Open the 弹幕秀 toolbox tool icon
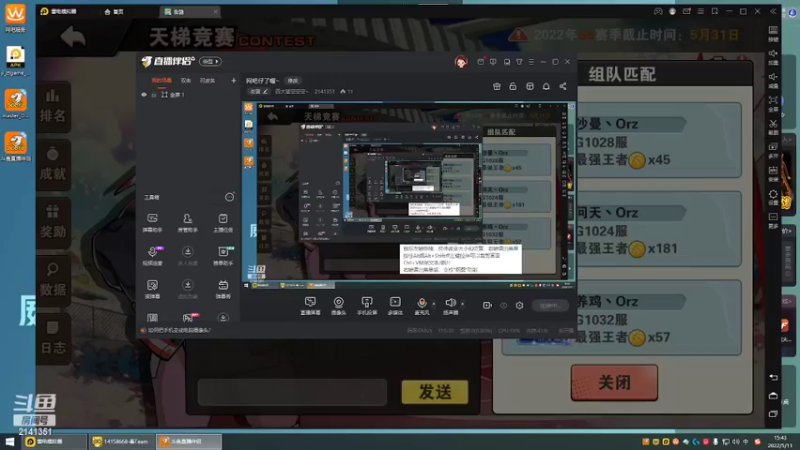This screenshot has height=450, width=800. click(x=223, y=288)
